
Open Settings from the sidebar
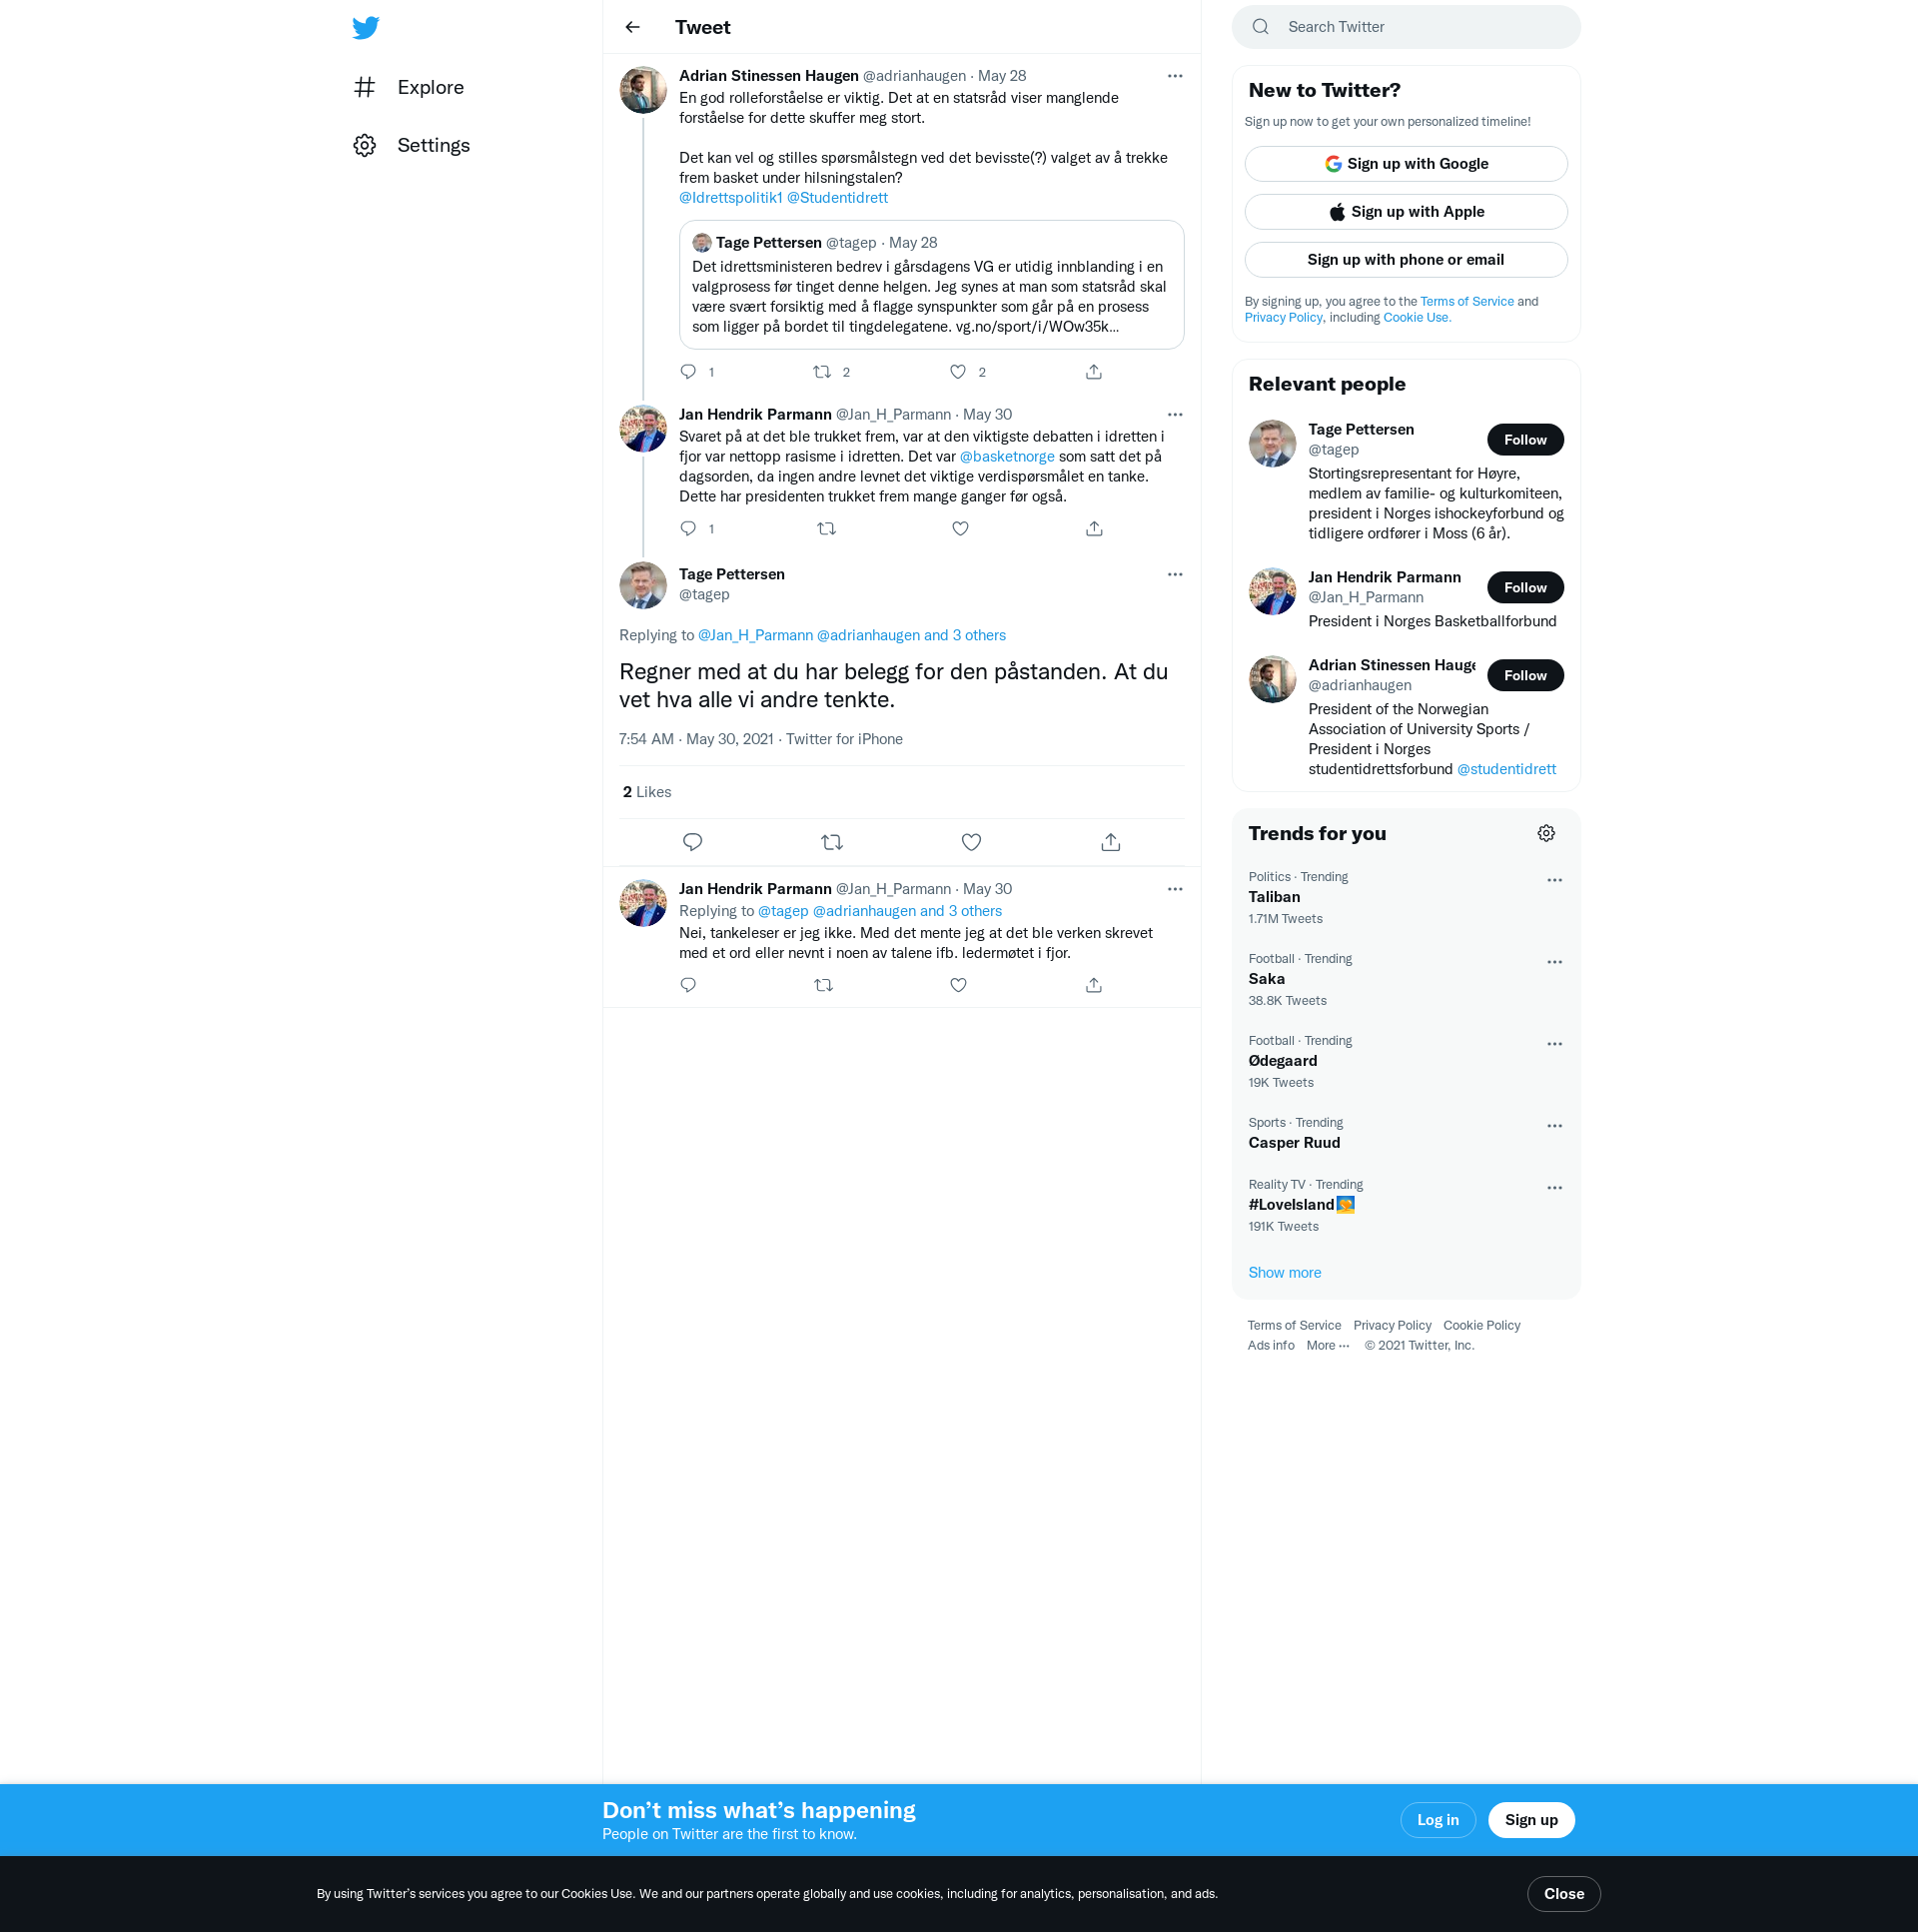pos(412,145)
